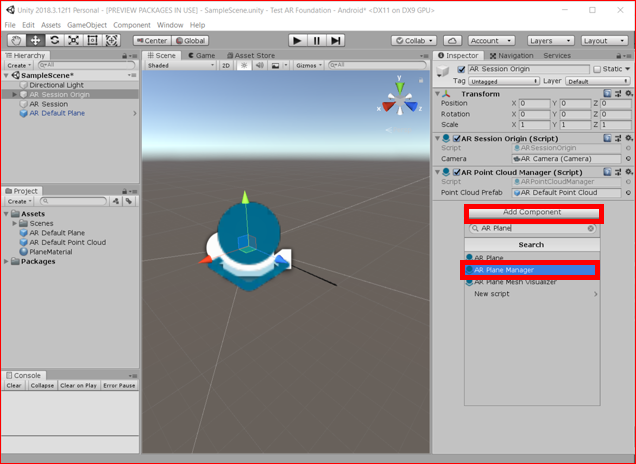636x464 pixels.
Task: Click the Add Component button
Action: [x=533, y=213]
